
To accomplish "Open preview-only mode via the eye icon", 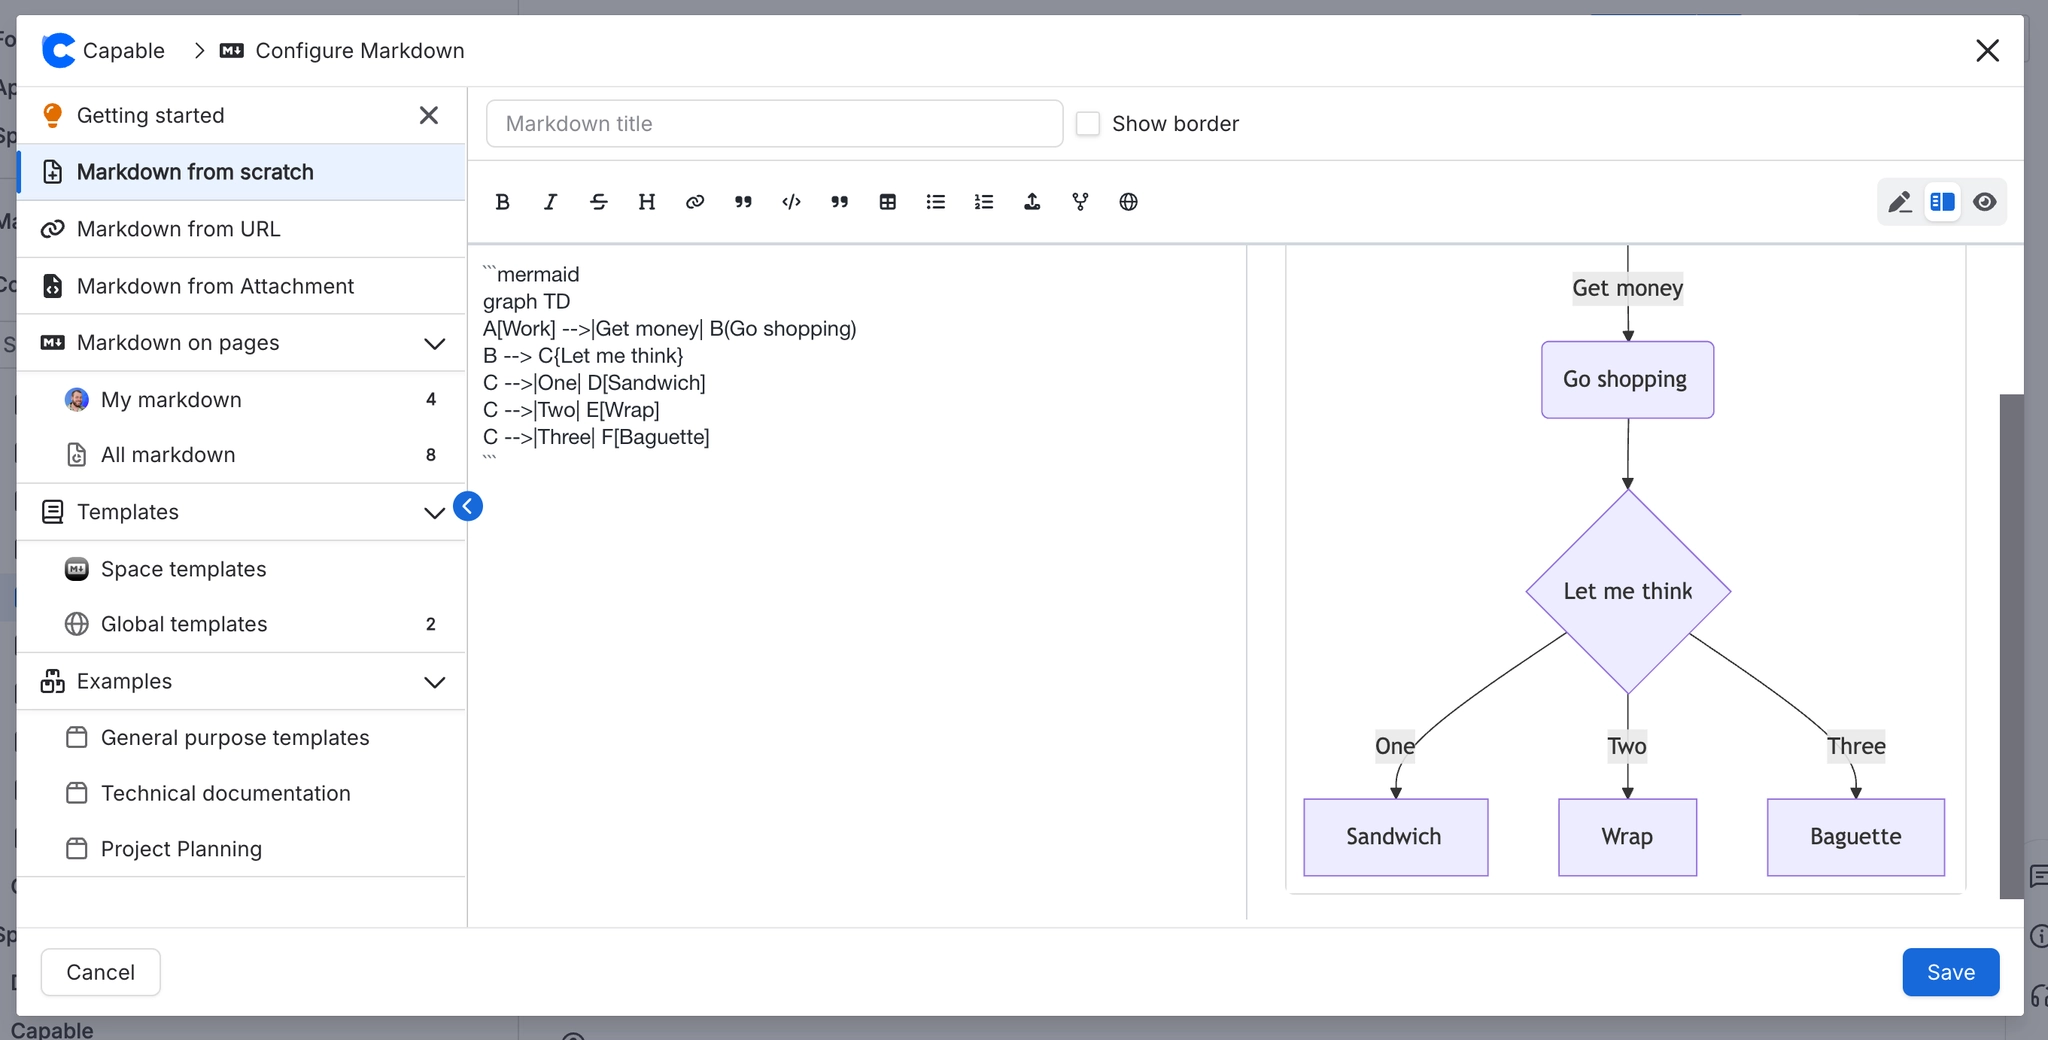I will click(x=1985, y=202).
